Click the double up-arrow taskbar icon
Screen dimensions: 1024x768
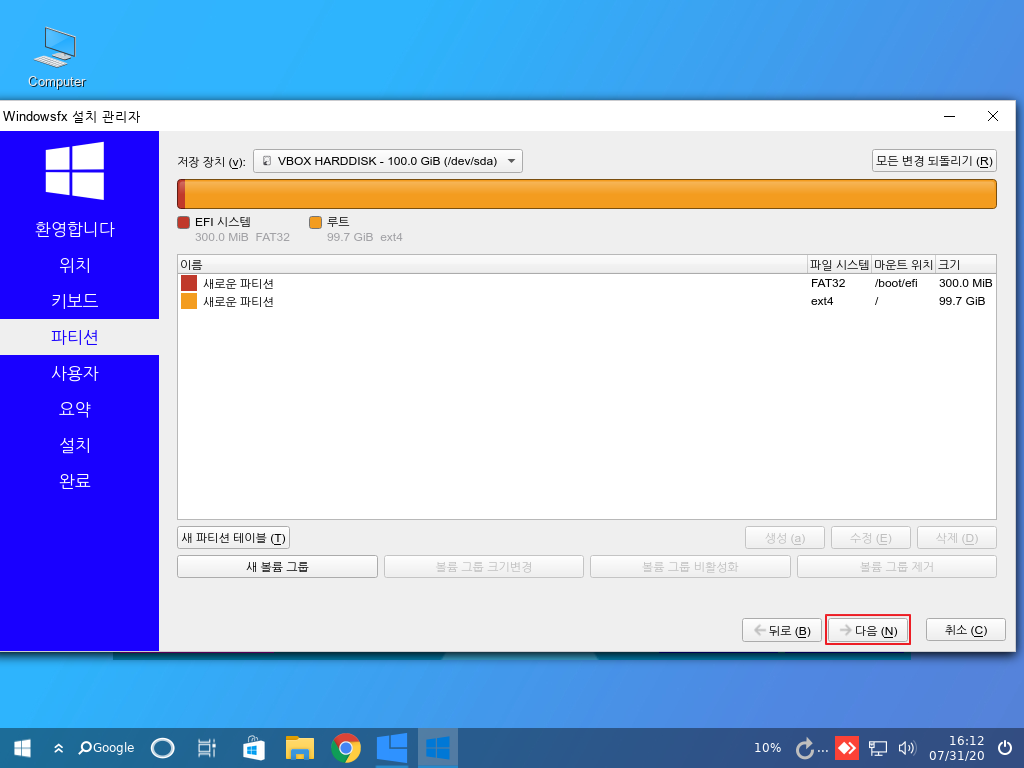tap(59, 748)
